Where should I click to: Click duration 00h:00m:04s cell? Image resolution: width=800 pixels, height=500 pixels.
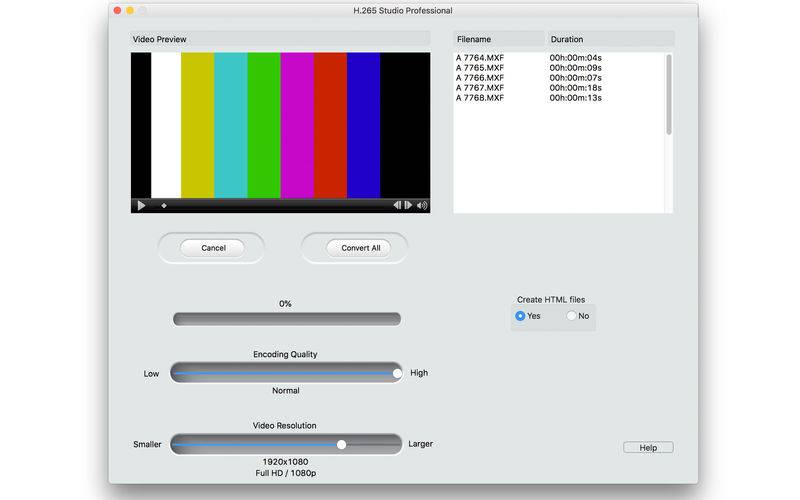576,58
